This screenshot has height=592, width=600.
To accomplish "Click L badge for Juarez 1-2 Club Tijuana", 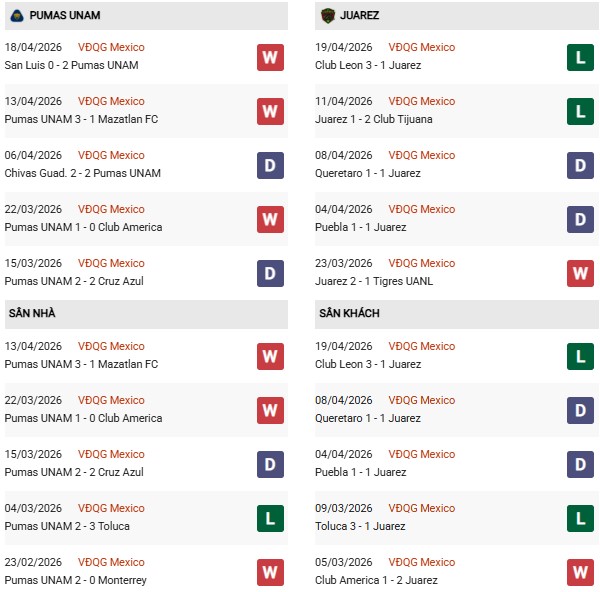I will (581, 111).
